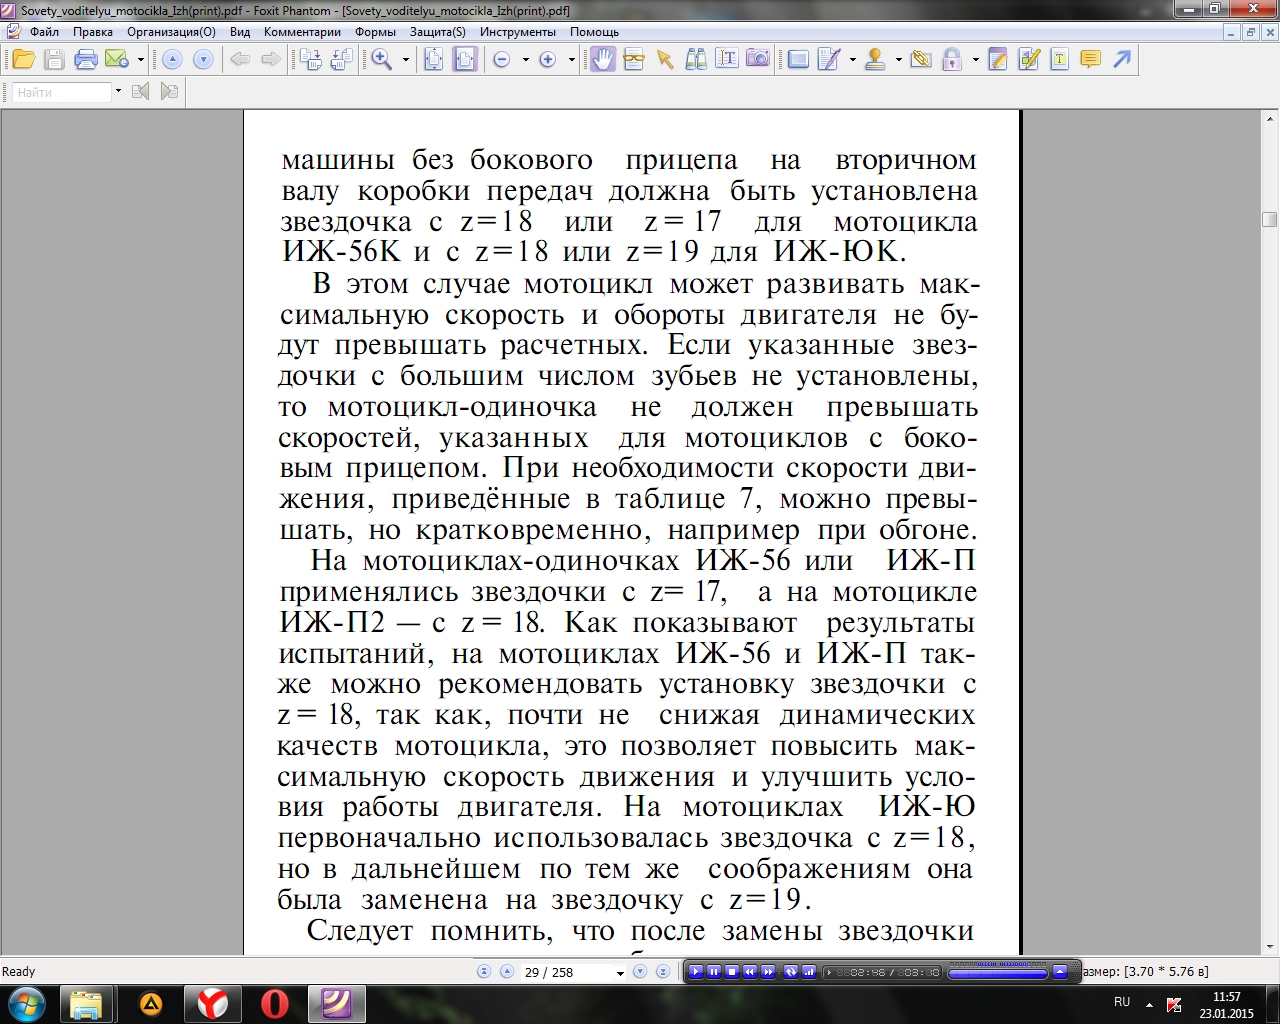Click the Typewriter tool icon
The height and width of the screenshot is (1024, 1280).
[1060, 60]
